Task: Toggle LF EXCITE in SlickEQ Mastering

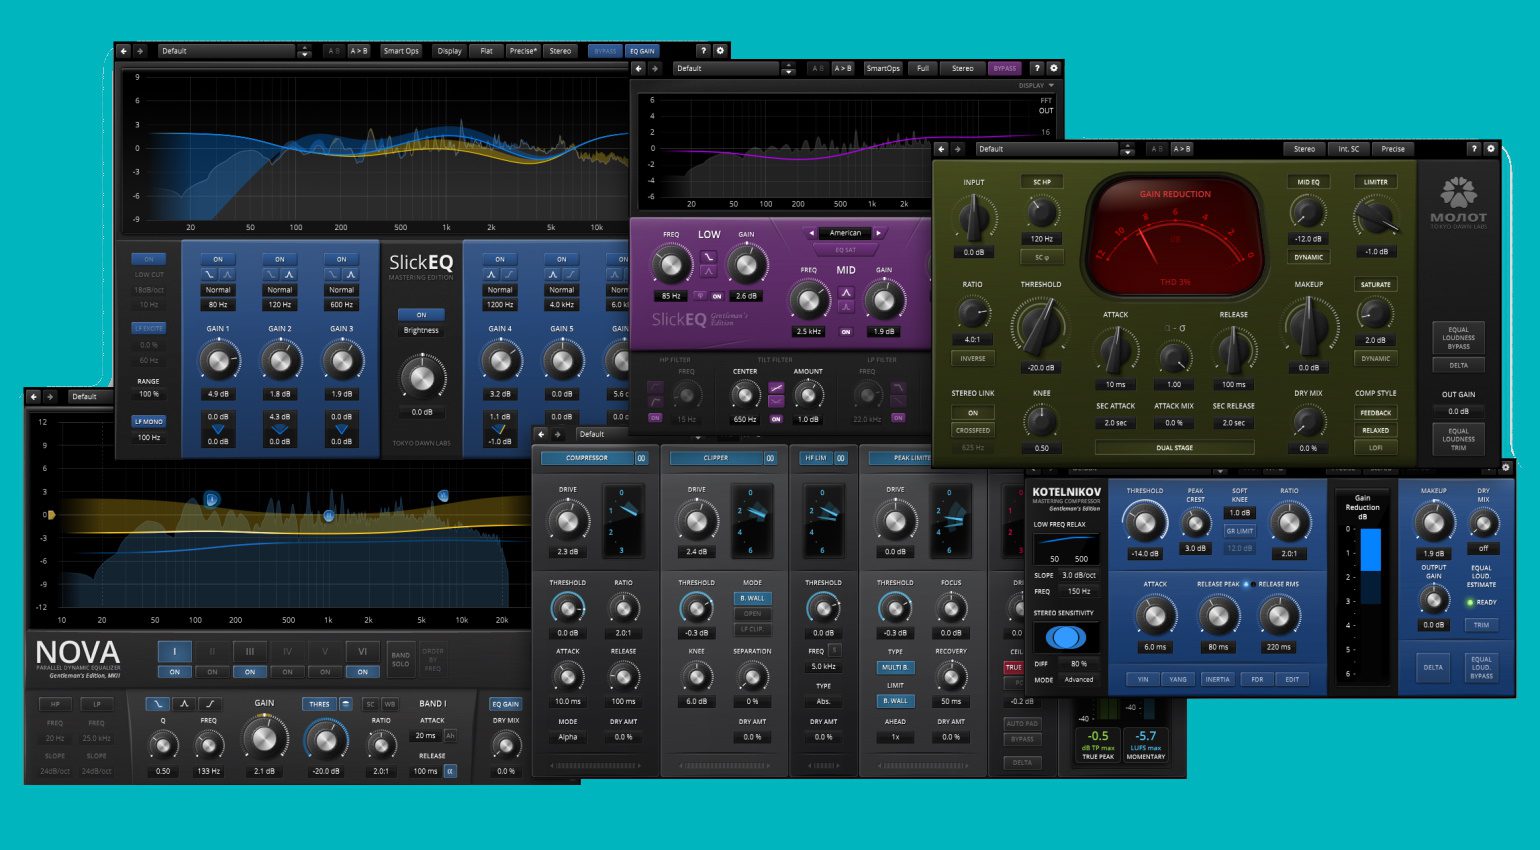Action: click(x=149, y=328)
